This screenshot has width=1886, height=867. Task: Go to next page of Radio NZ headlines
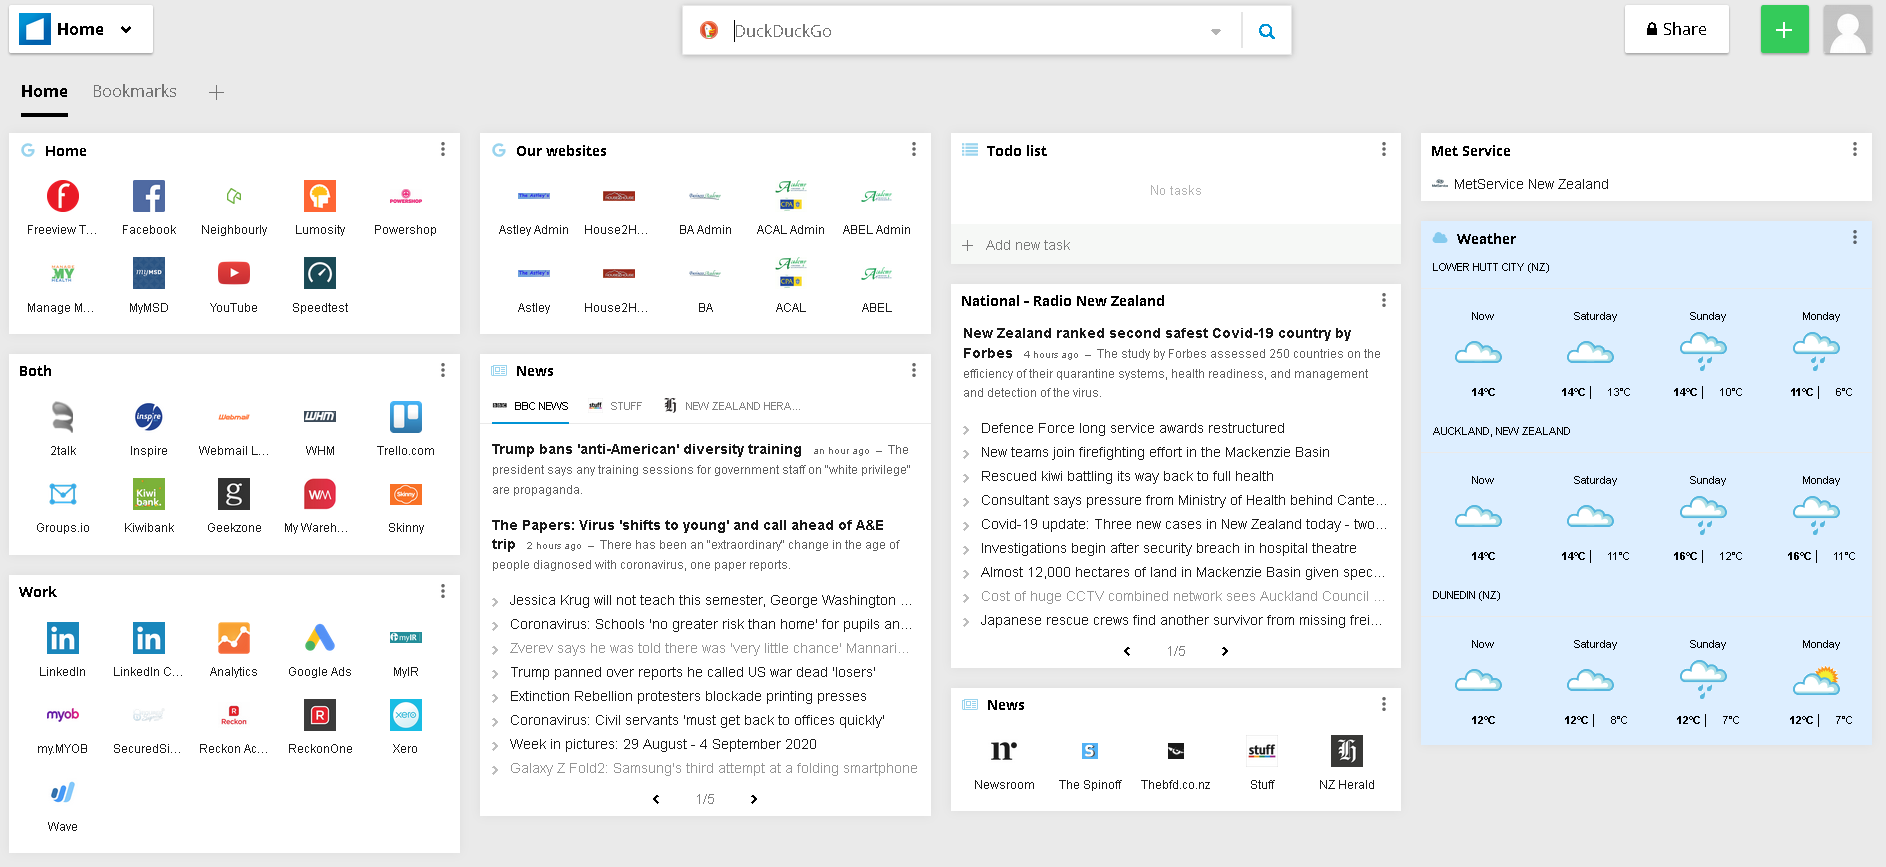click(x=1224, y=651)
